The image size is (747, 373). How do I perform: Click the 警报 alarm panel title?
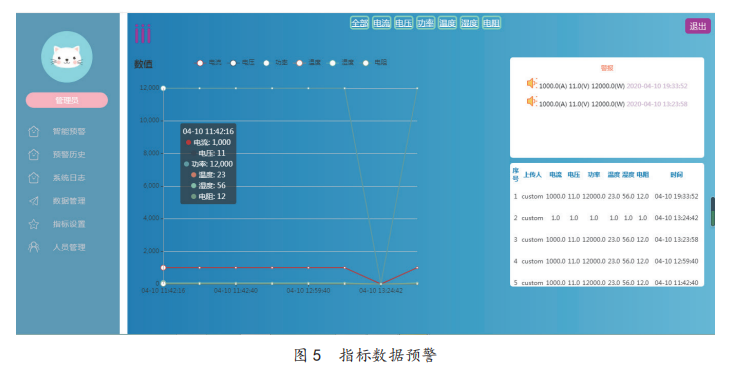click(x=606, y=68)
